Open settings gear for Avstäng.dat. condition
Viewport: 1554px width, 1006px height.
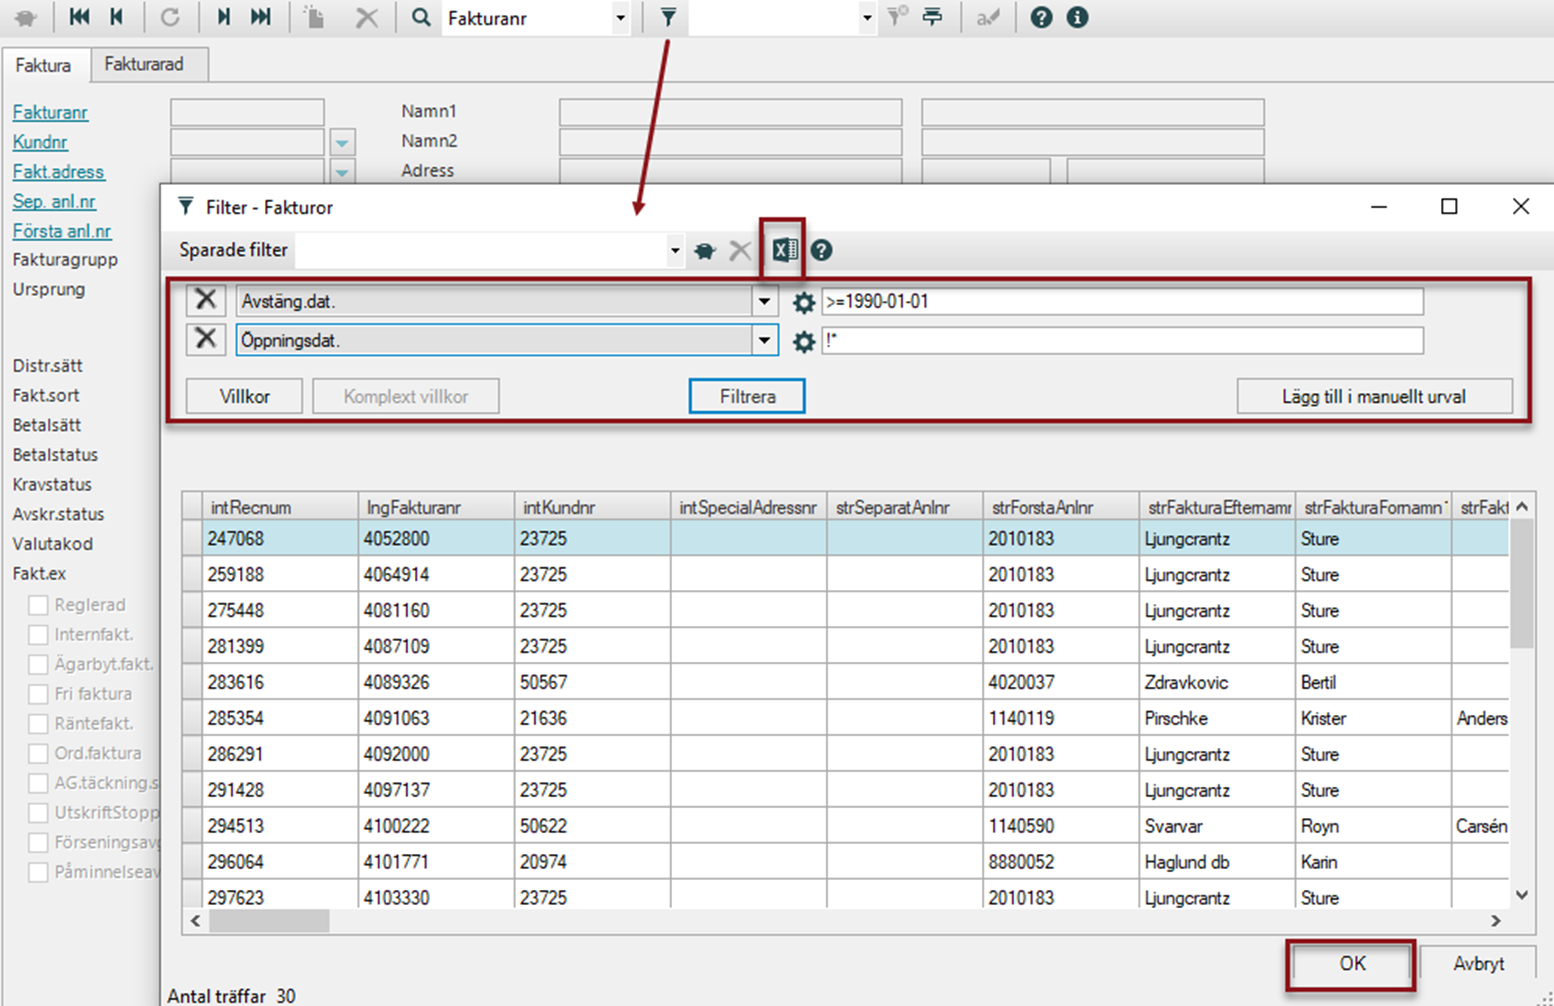(x=803, y=302)
